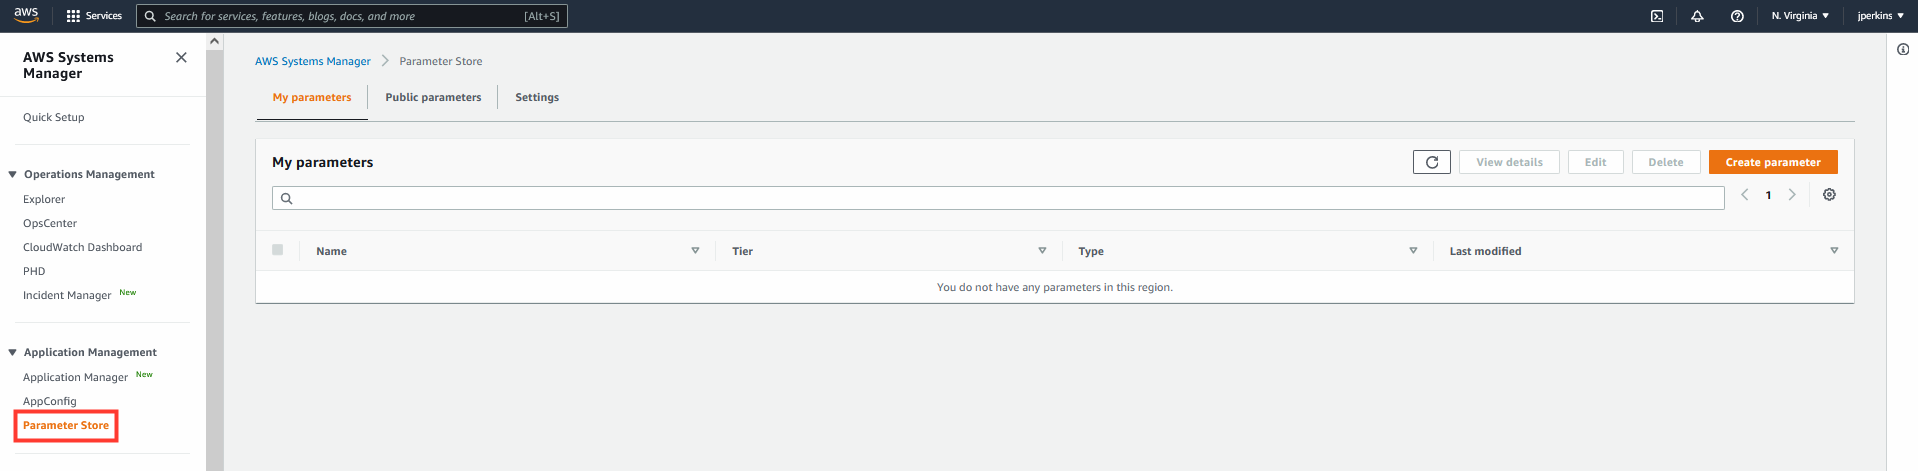The height and width of the screenshot is (471, 1918).
Task: Switch to the Settings tab
Action: coord(537,97)
